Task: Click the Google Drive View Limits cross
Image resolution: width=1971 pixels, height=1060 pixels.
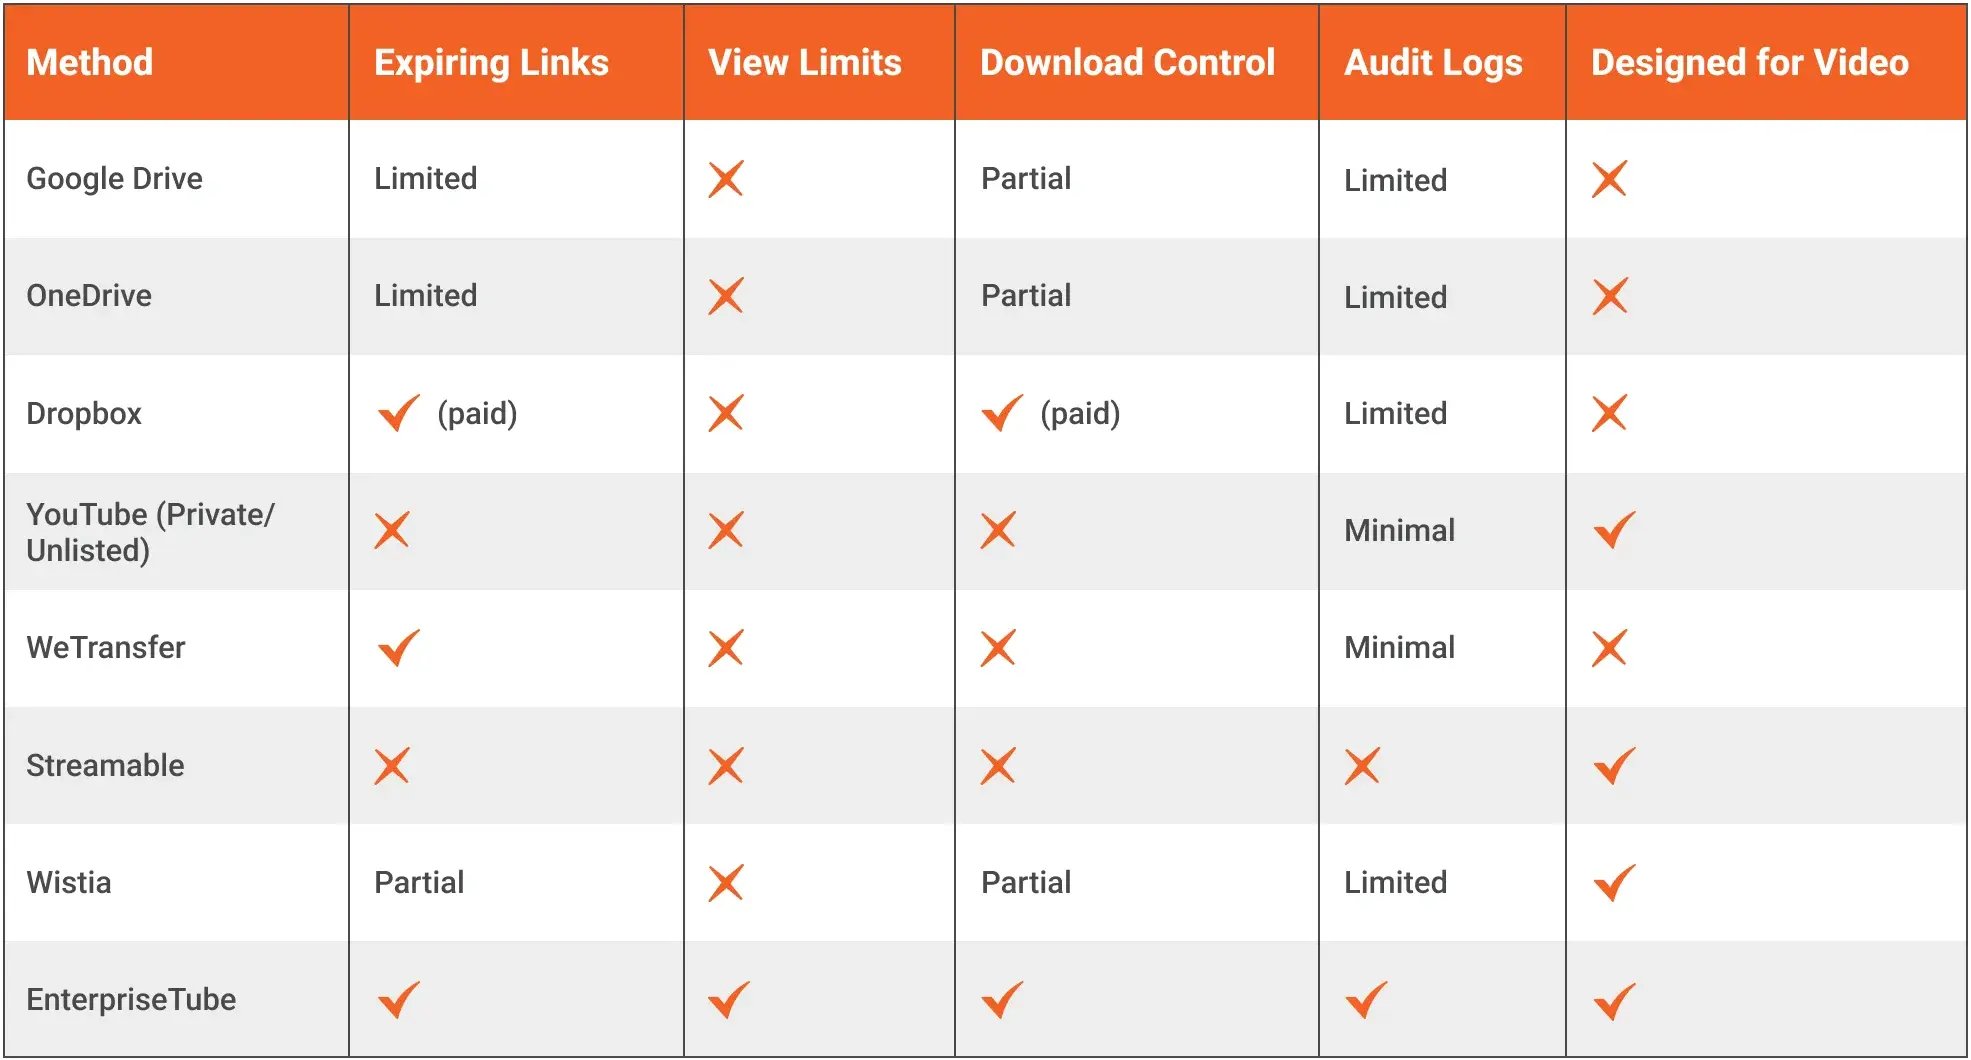Action: click(x=726, y=179)
